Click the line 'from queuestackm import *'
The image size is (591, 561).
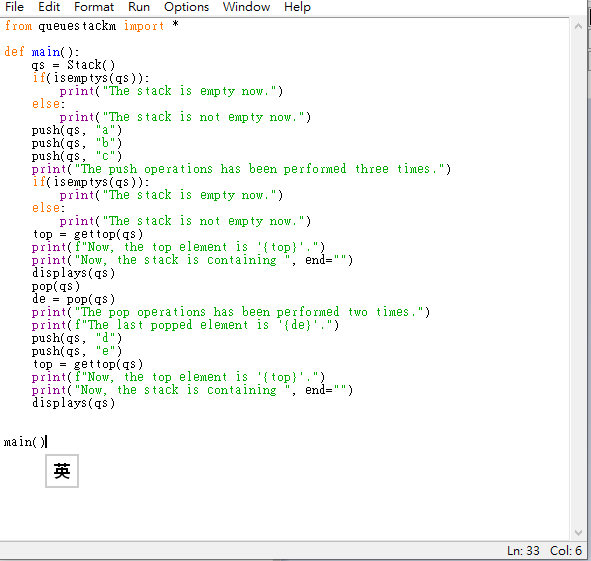tap(92, 26)
